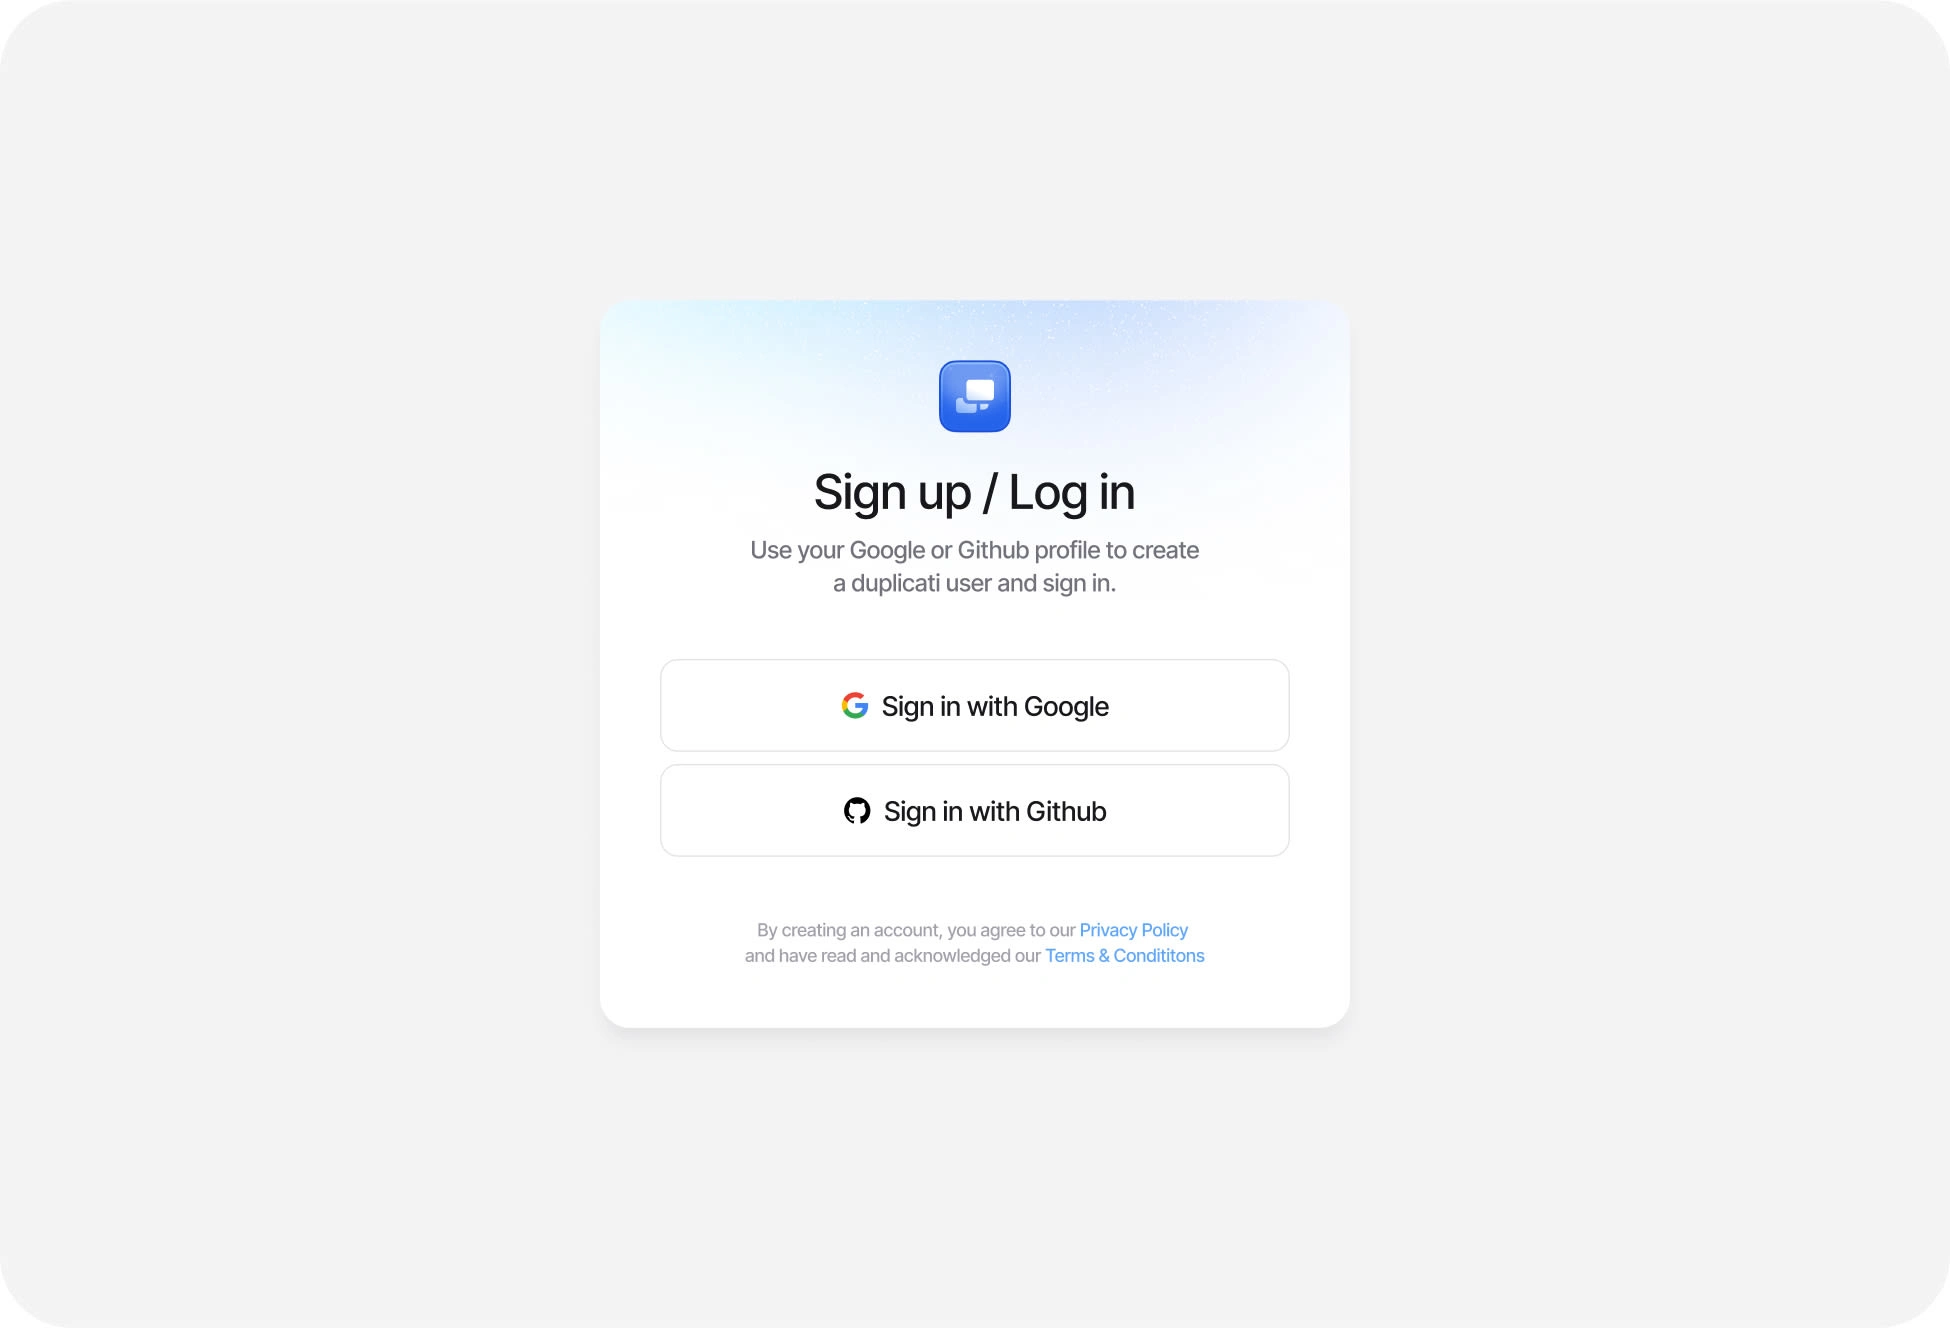Open Privacy Policy link
The height and width of the screenshot is (1328, 1950).
pyautogui.click(x=1134, y=929)
